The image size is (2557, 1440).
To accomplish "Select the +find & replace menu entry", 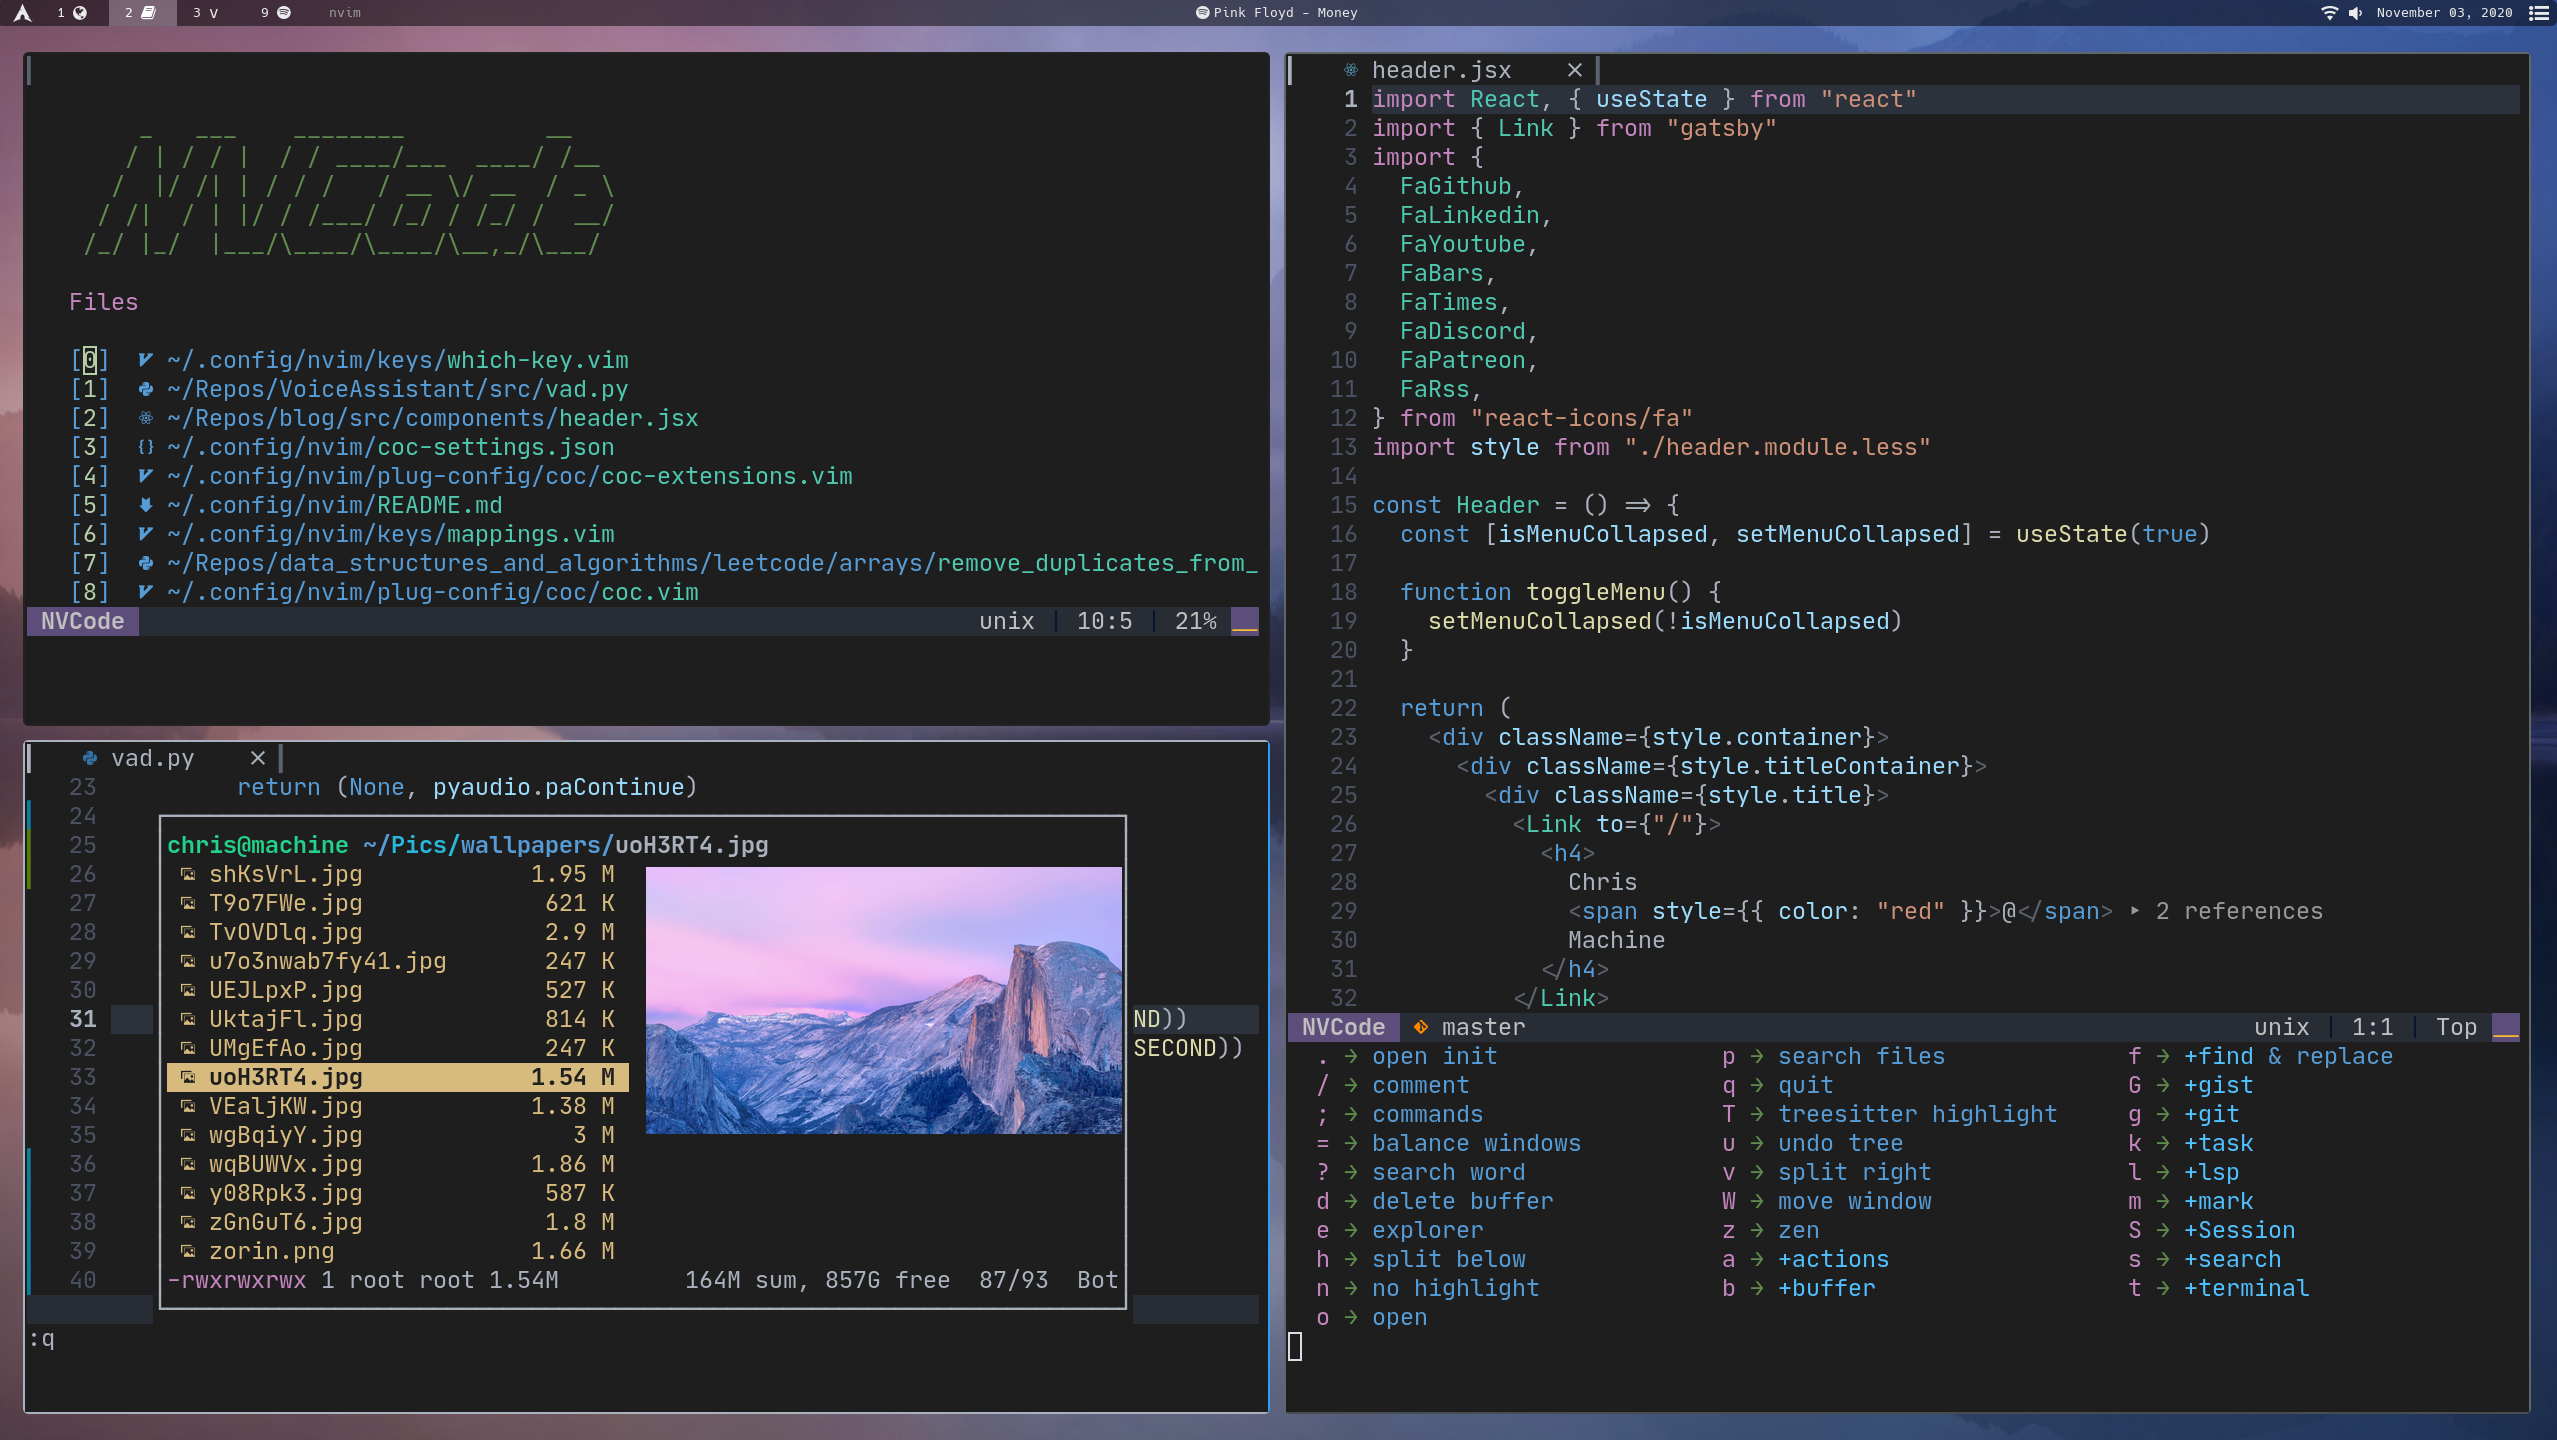I will (x=2287, y=1056).
